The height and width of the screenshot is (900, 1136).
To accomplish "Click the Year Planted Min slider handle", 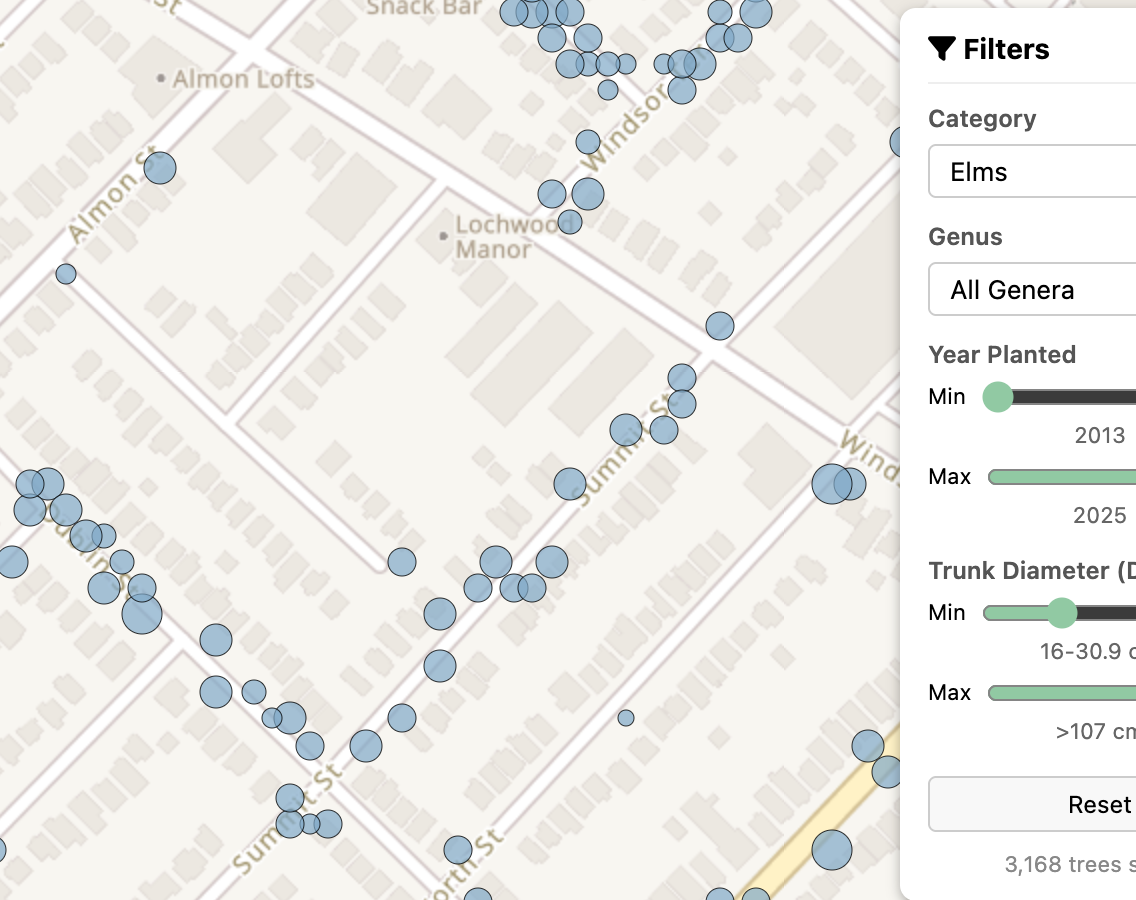I will tap(997, 397).
